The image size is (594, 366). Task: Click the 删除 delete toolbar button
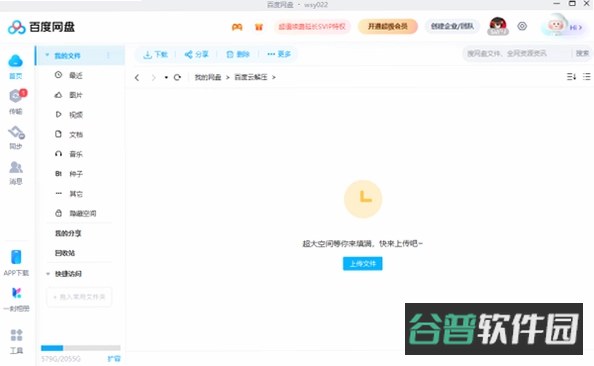coord(238,54)
